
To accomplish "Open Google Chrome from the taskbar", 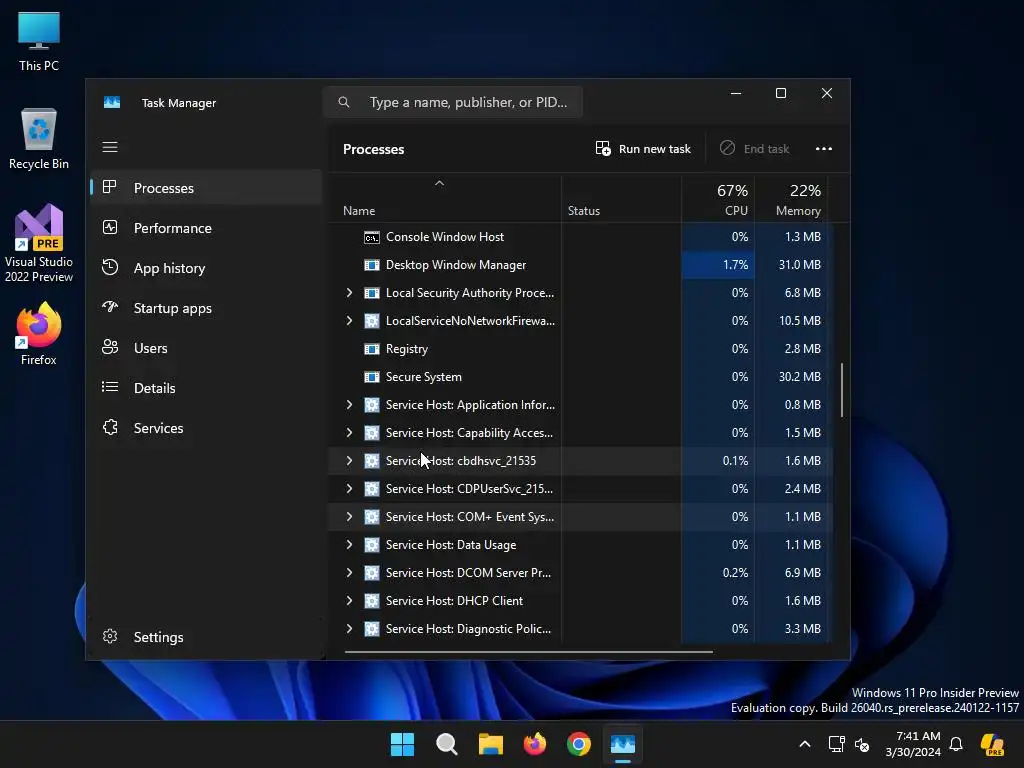I will coord(579,744).
